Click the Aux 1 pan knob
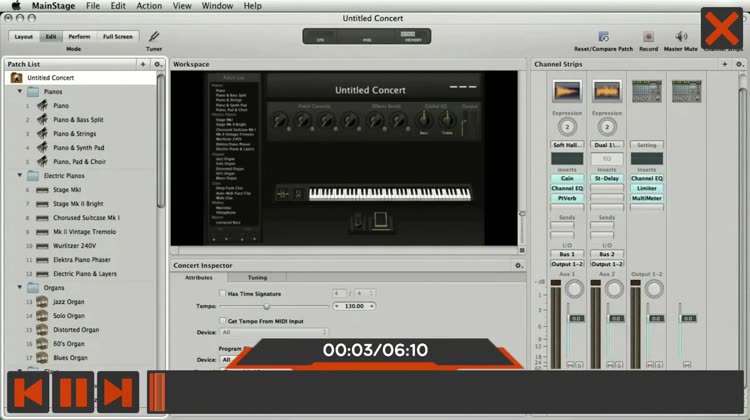The height and width of the screenshot is (420, 750). point(574,289)
